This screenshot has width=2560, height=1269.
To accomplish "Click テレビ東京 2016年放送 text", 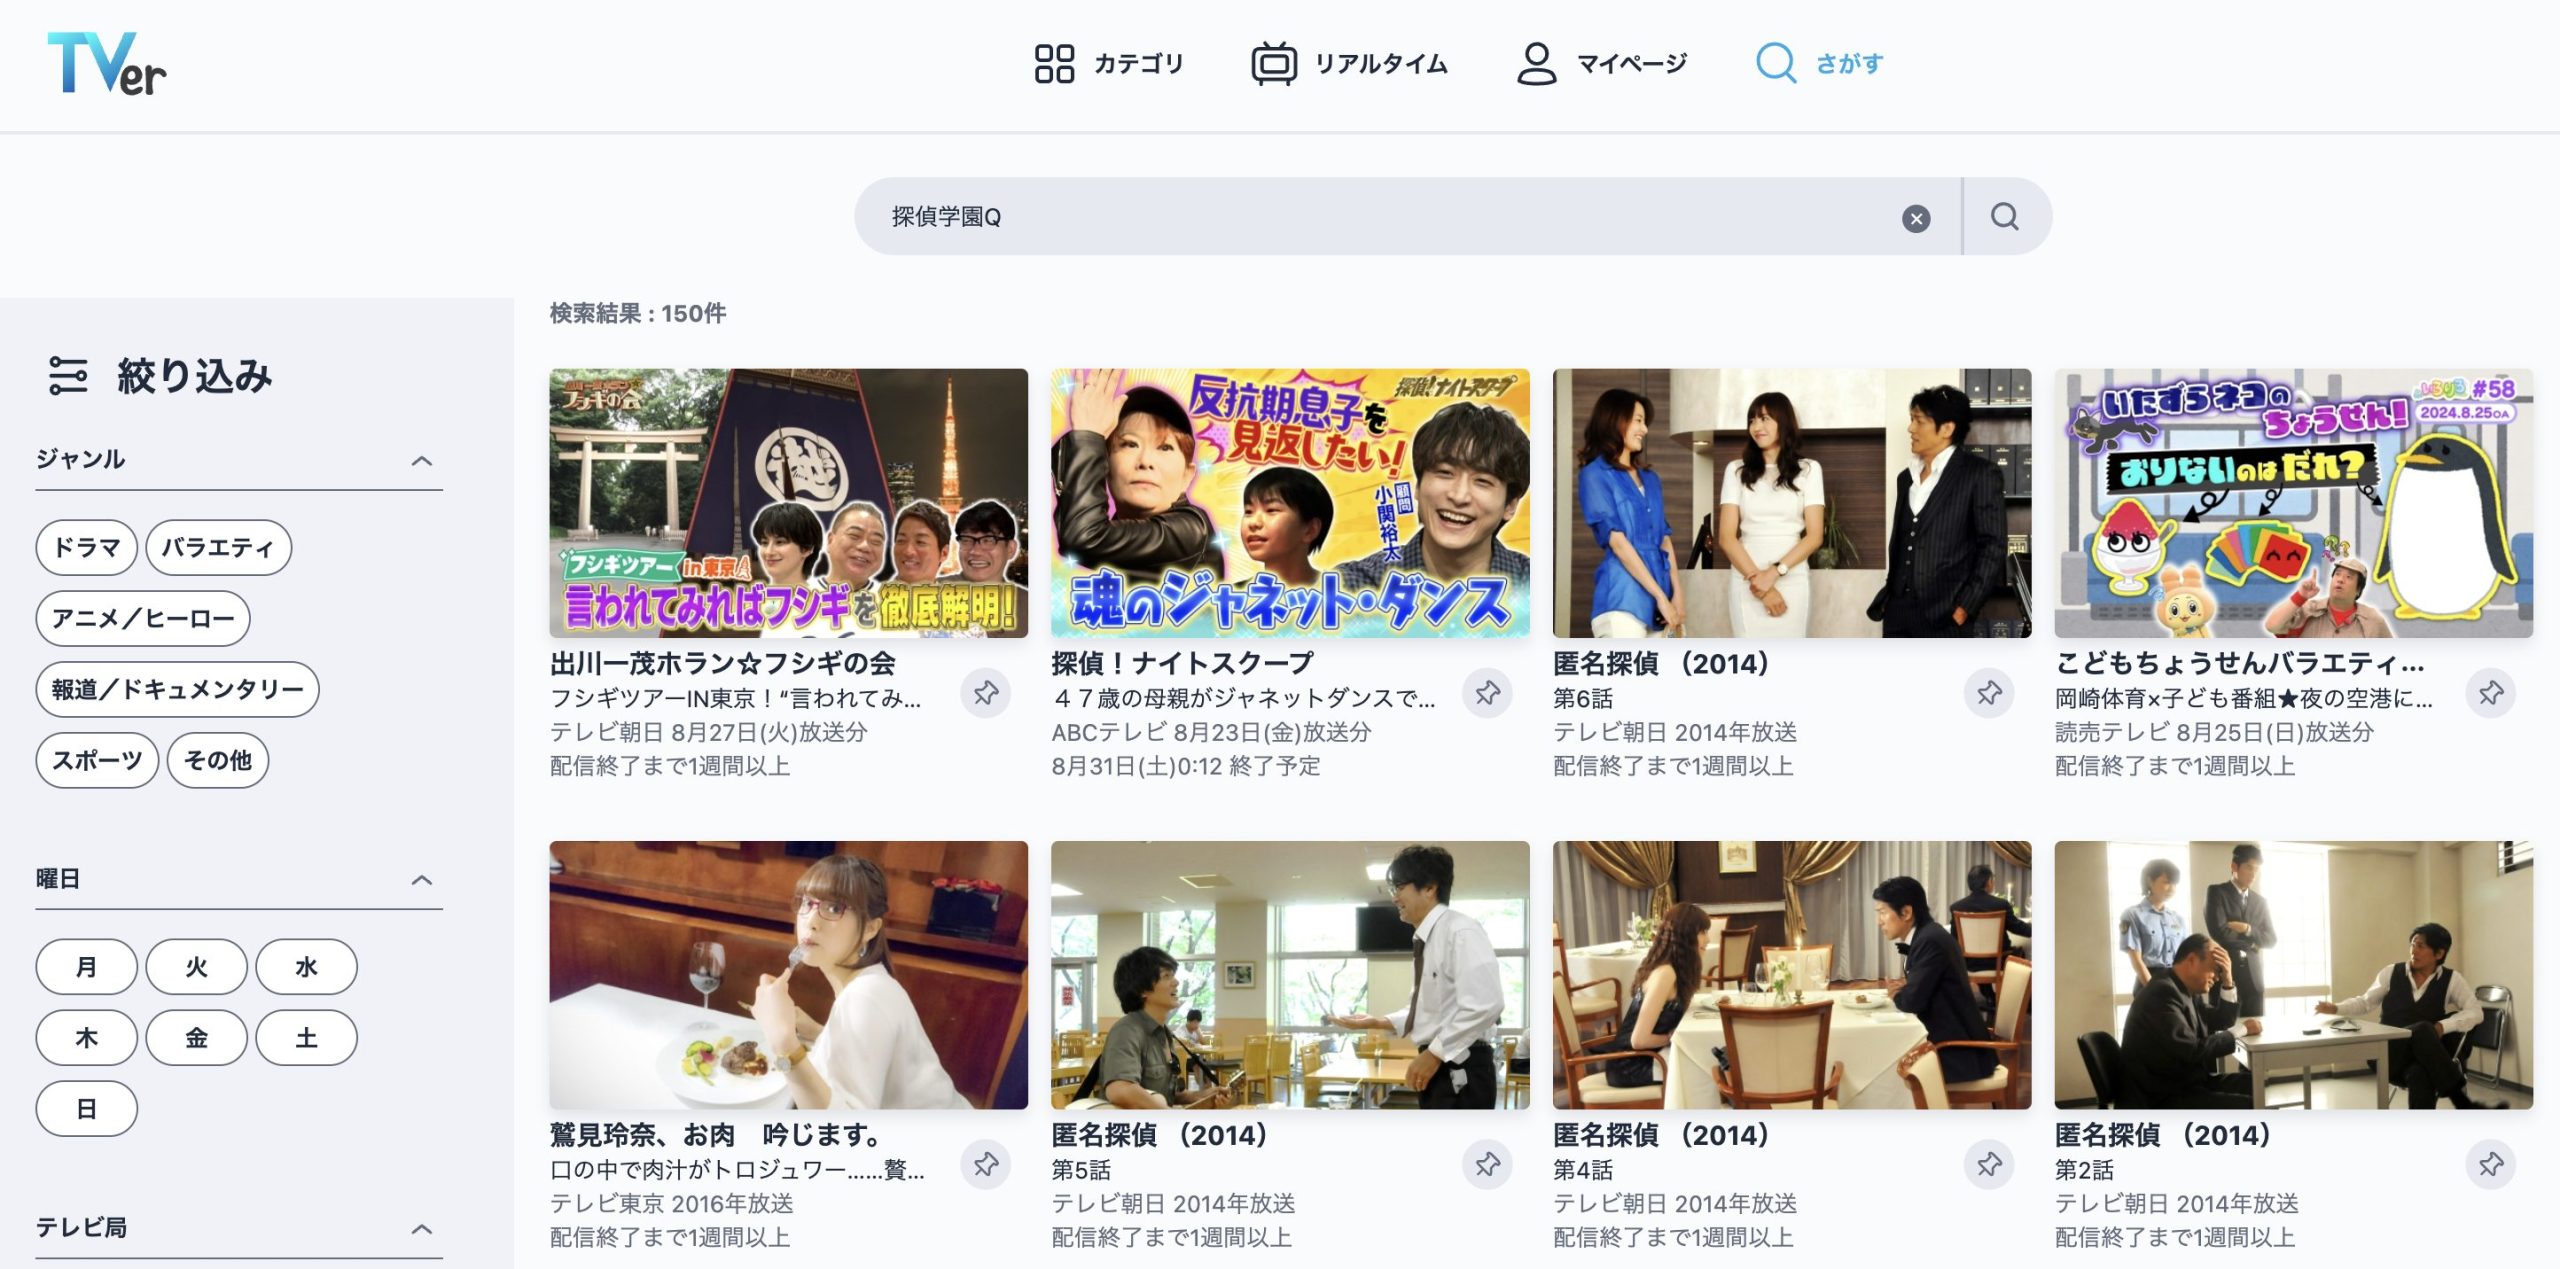I will tap(672, 1204).
